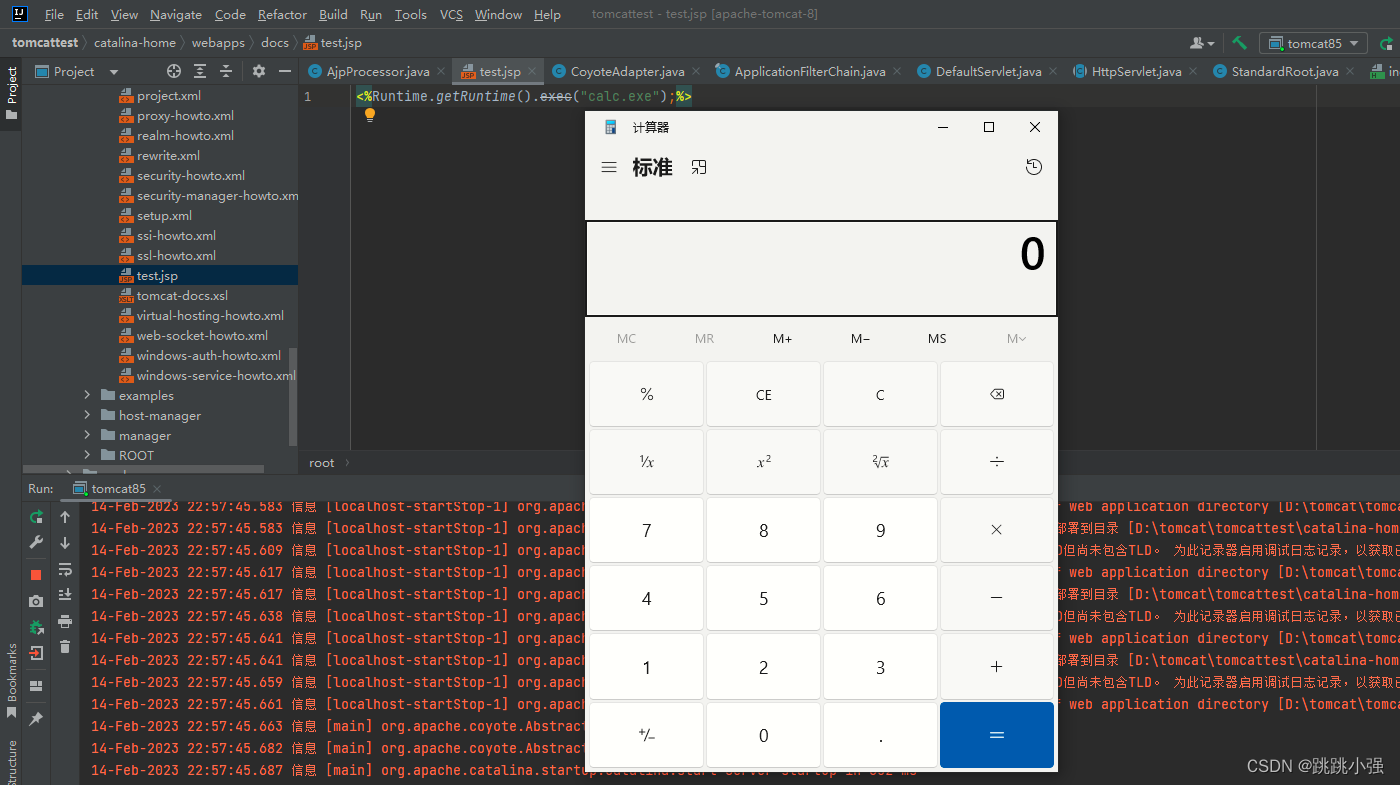This screenshot has width=1400, height=785.
Task: Switch to AjpProcessor.java tab
Action: coord(377,71)
